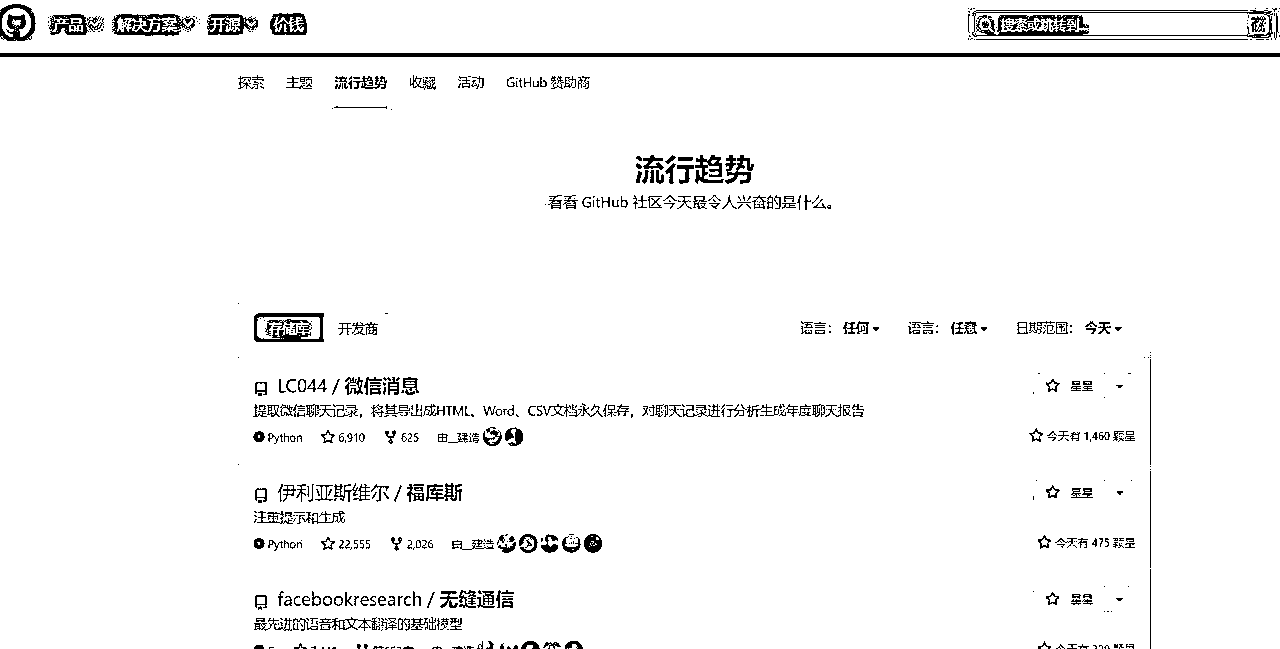Open the LC044 / 微信消息 repository link
Viewport: 1280px width, 649px height.
pos(348,386)
